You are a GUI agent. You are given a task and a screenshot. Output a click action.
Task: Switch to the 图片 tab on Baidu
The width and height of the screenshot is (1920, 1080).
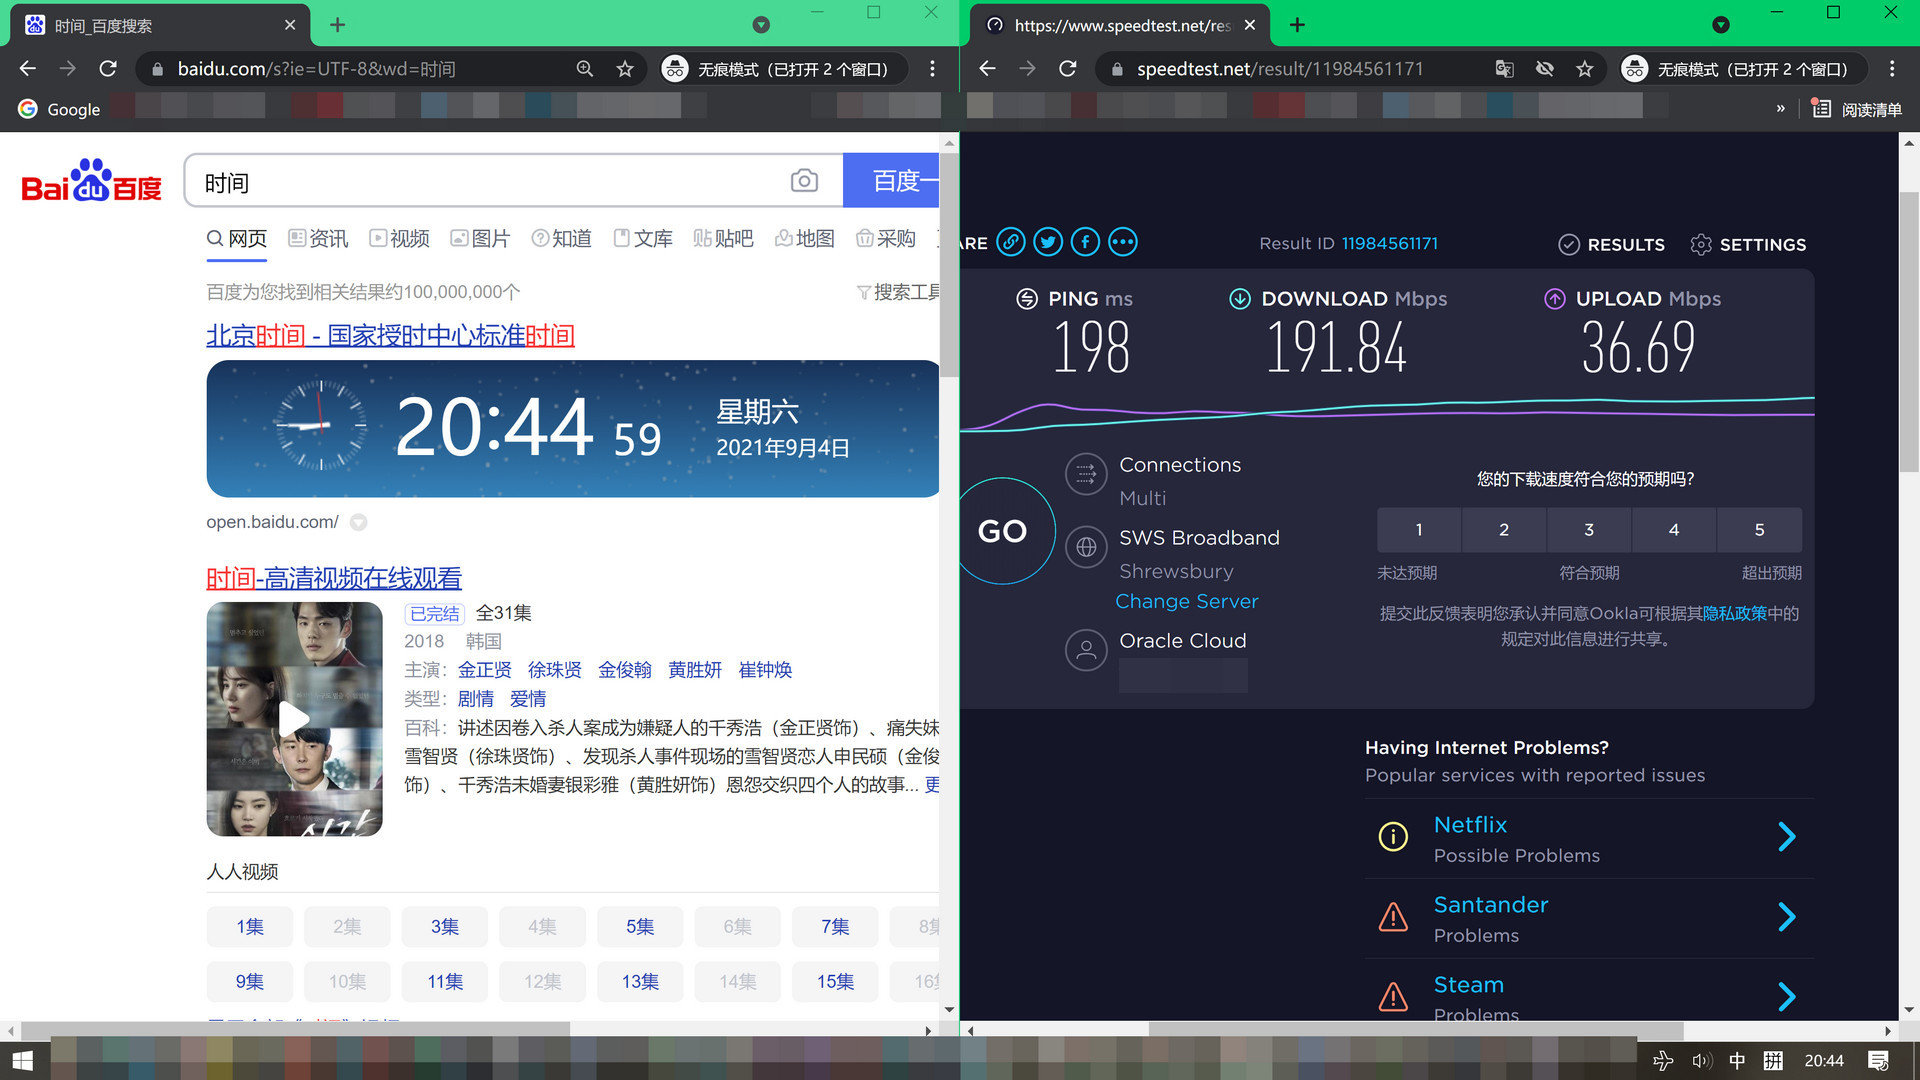[480, 238]
